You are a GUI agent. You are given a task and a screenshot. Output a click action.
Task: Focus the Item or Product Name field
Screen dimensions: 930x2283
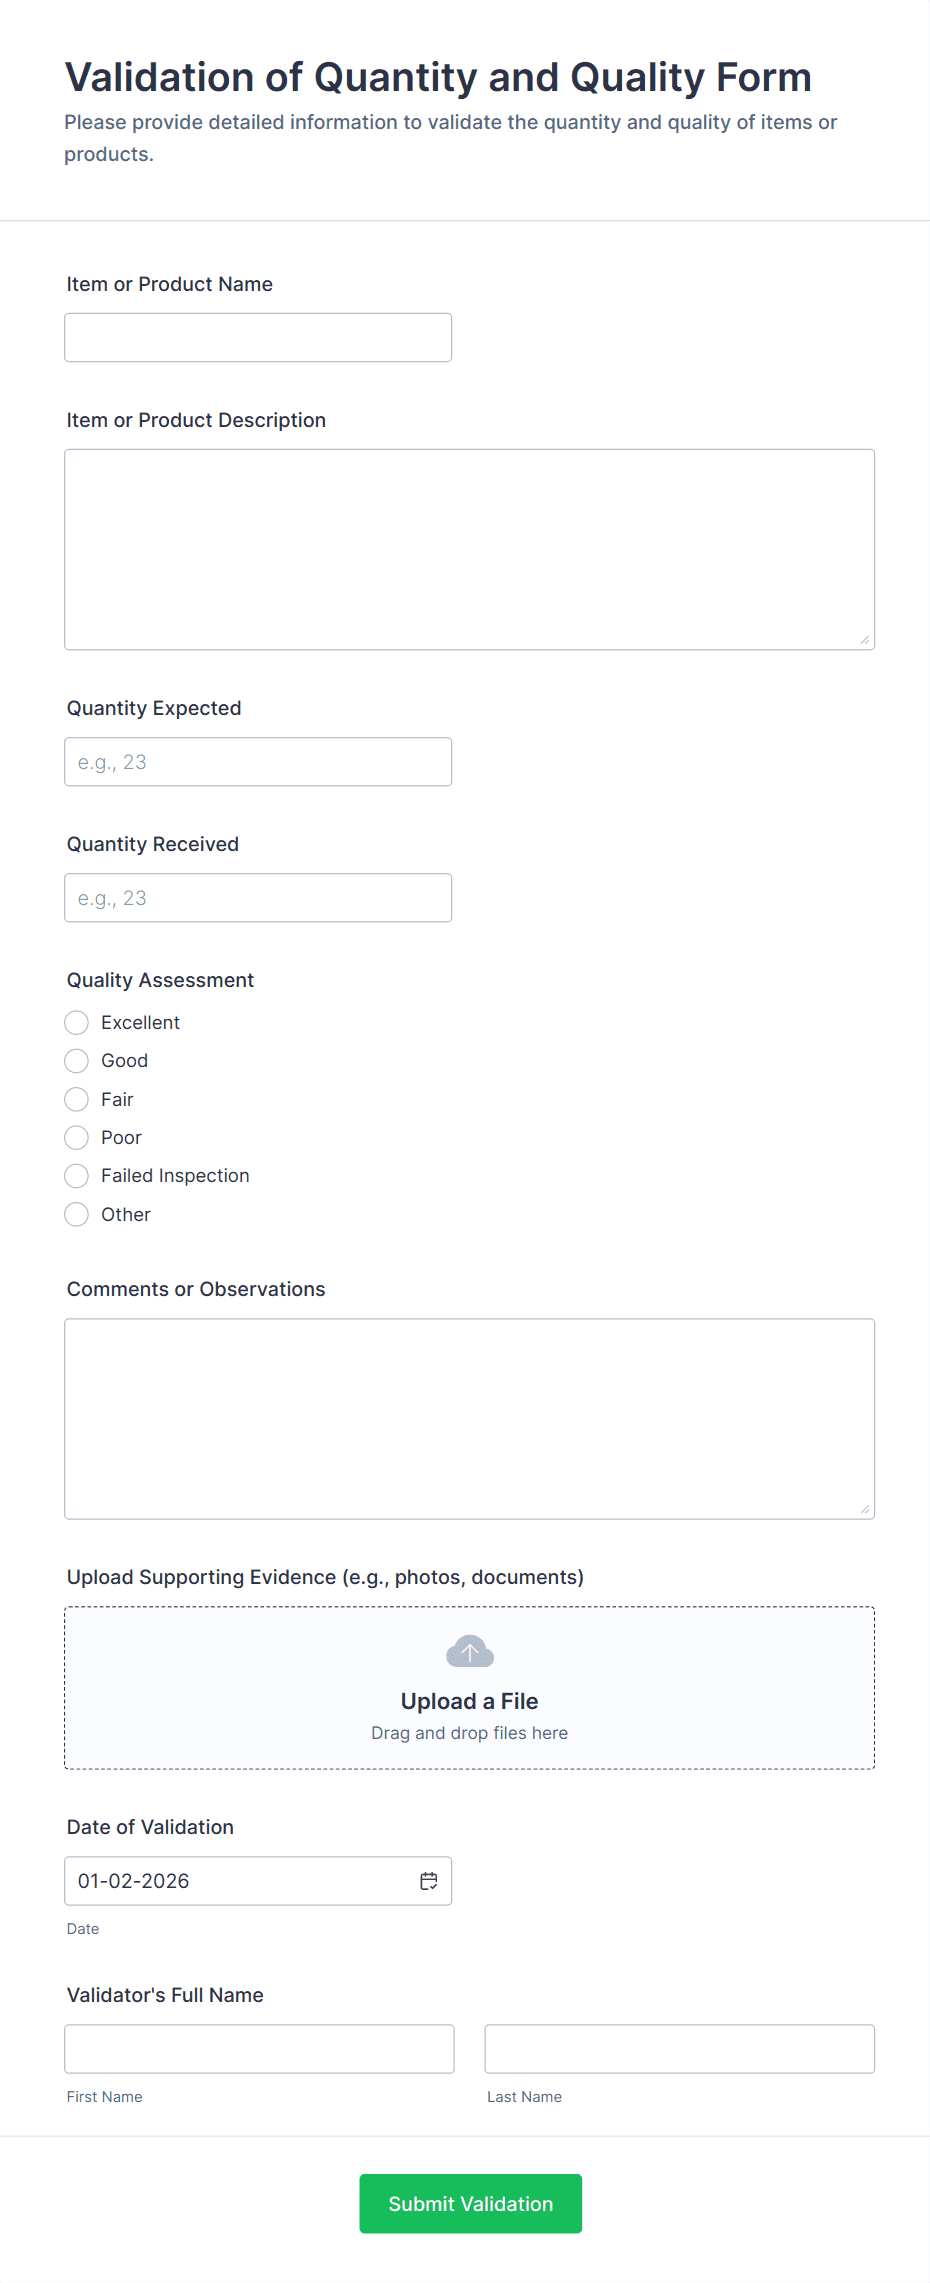point(258,337)
